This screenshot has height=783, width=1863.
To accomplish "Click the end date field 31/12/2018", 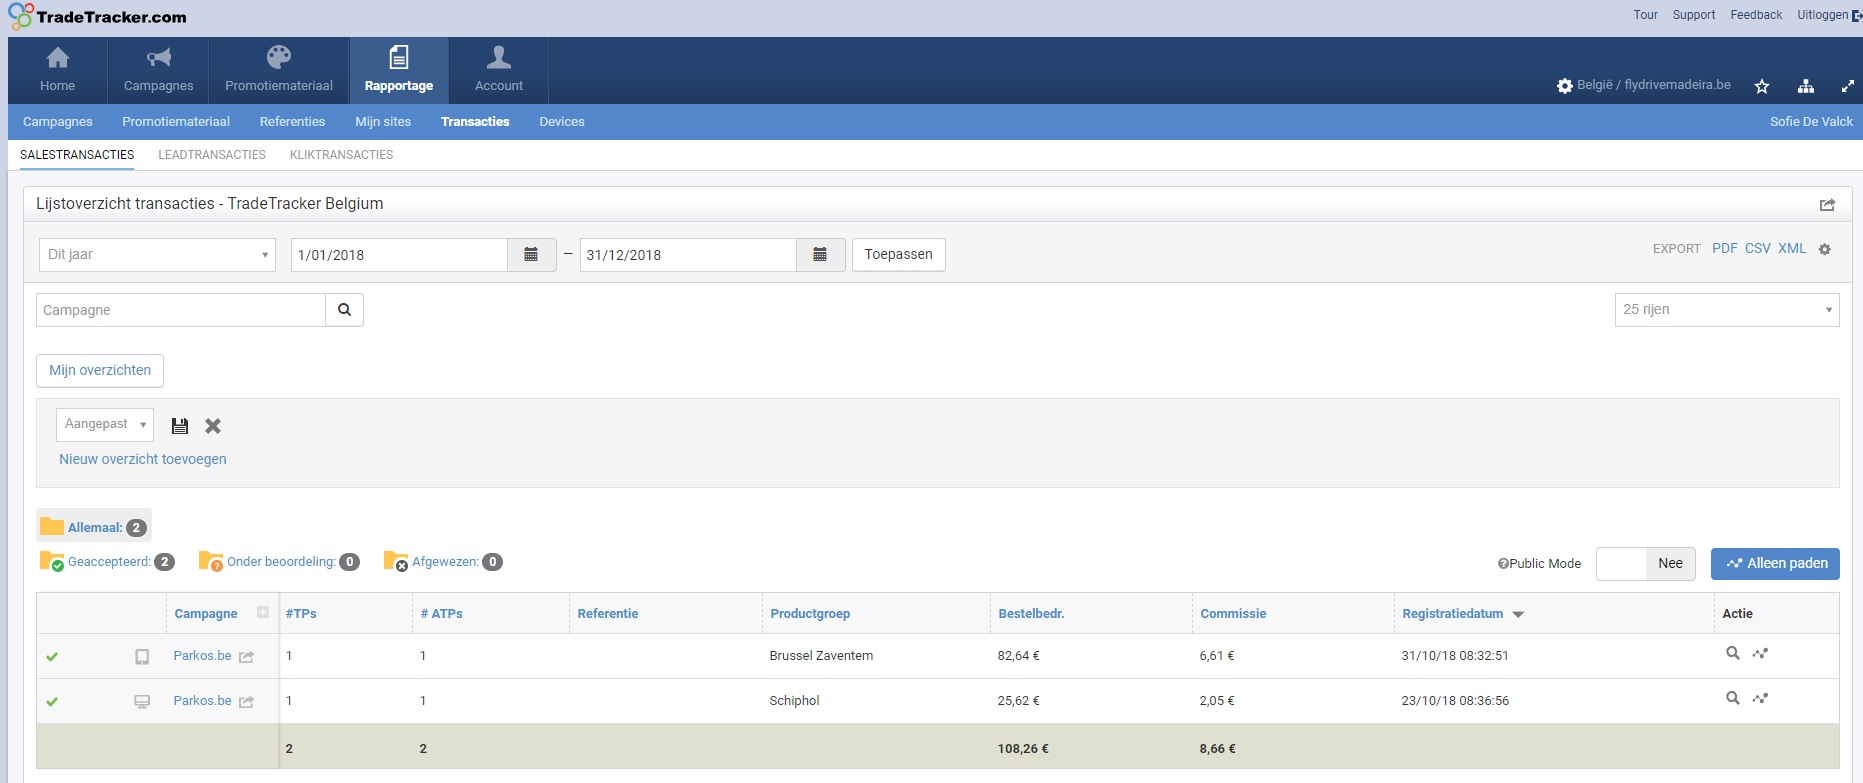I will click(x=688, y=255).
